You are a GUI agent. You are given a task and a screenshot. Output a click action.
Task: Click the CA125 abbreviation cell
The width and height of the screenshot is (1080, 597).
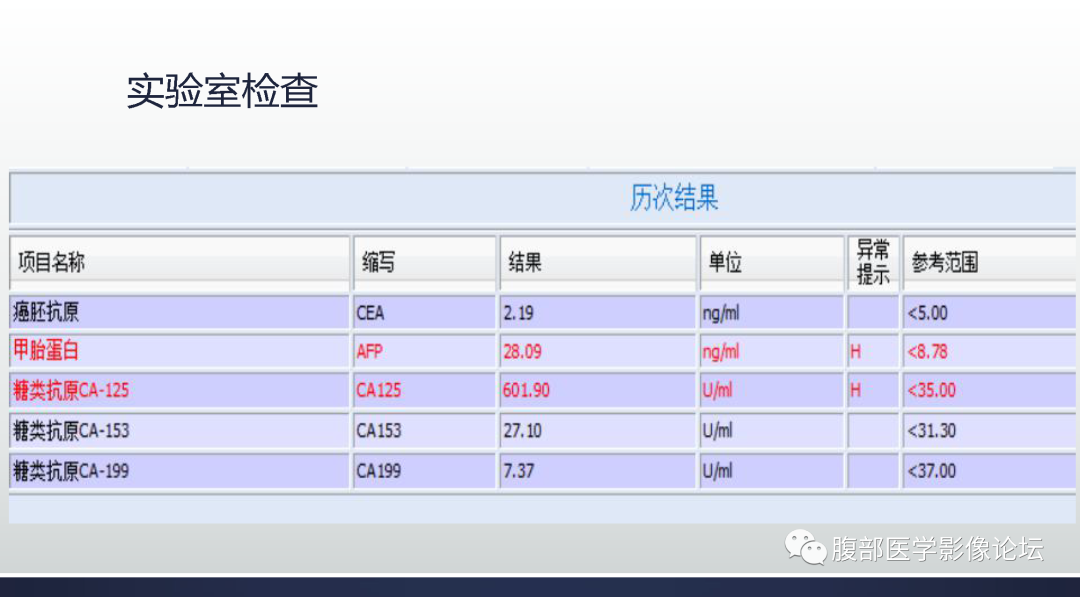424,390
